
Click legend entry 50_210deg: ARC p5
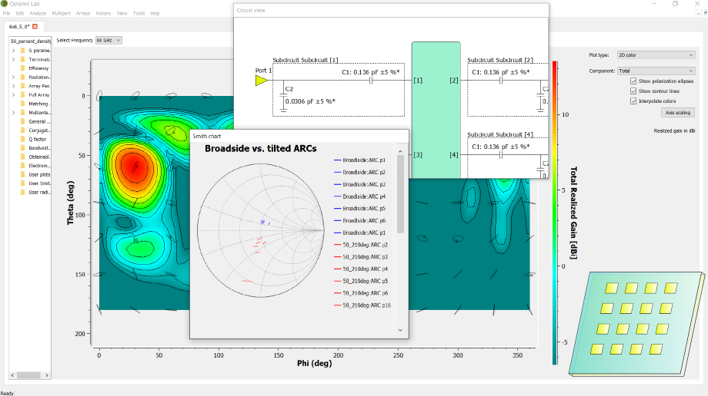361,281
